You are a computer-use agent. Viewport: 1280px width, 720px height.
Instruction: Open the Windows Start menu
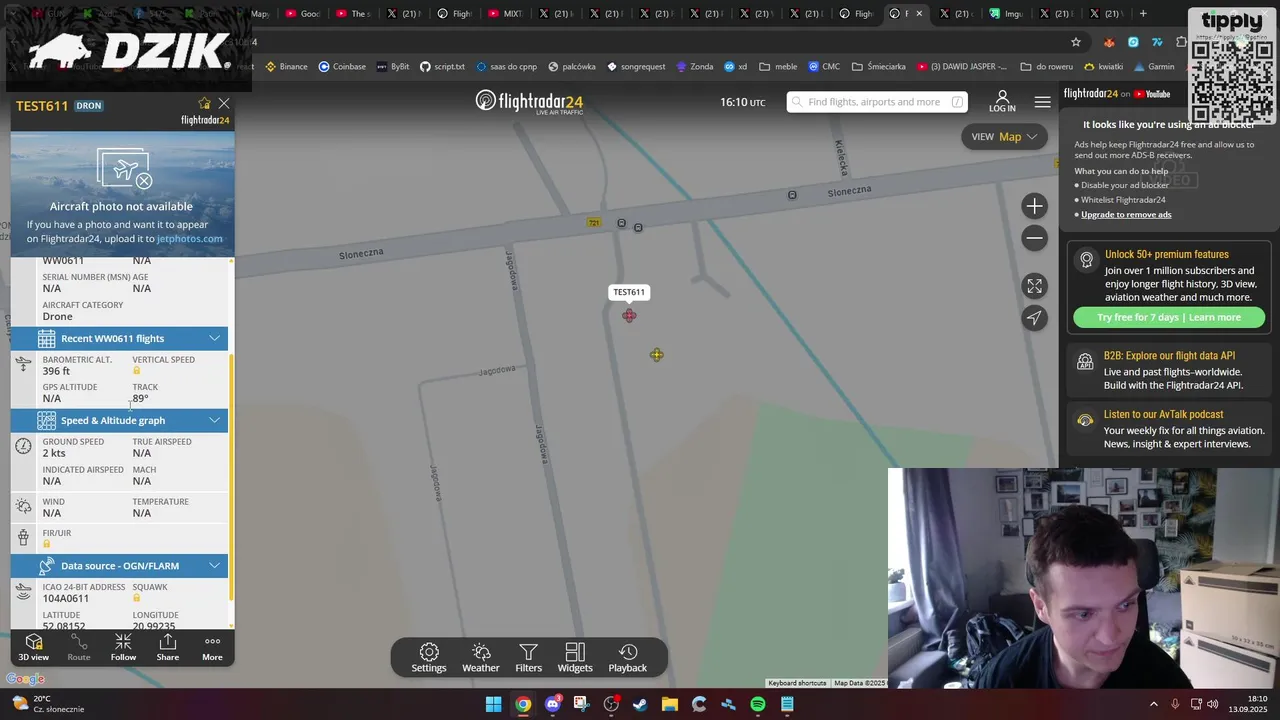493,704
